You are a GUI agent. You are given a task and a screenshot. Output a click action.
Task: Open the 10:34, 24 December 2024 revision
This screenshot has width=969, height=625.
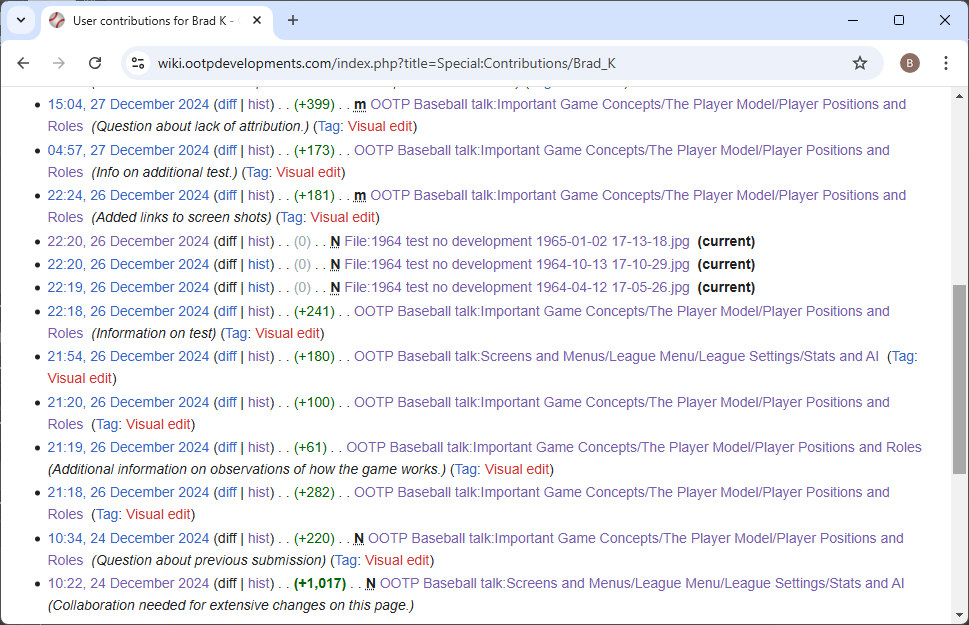click(x=128, y=538)
